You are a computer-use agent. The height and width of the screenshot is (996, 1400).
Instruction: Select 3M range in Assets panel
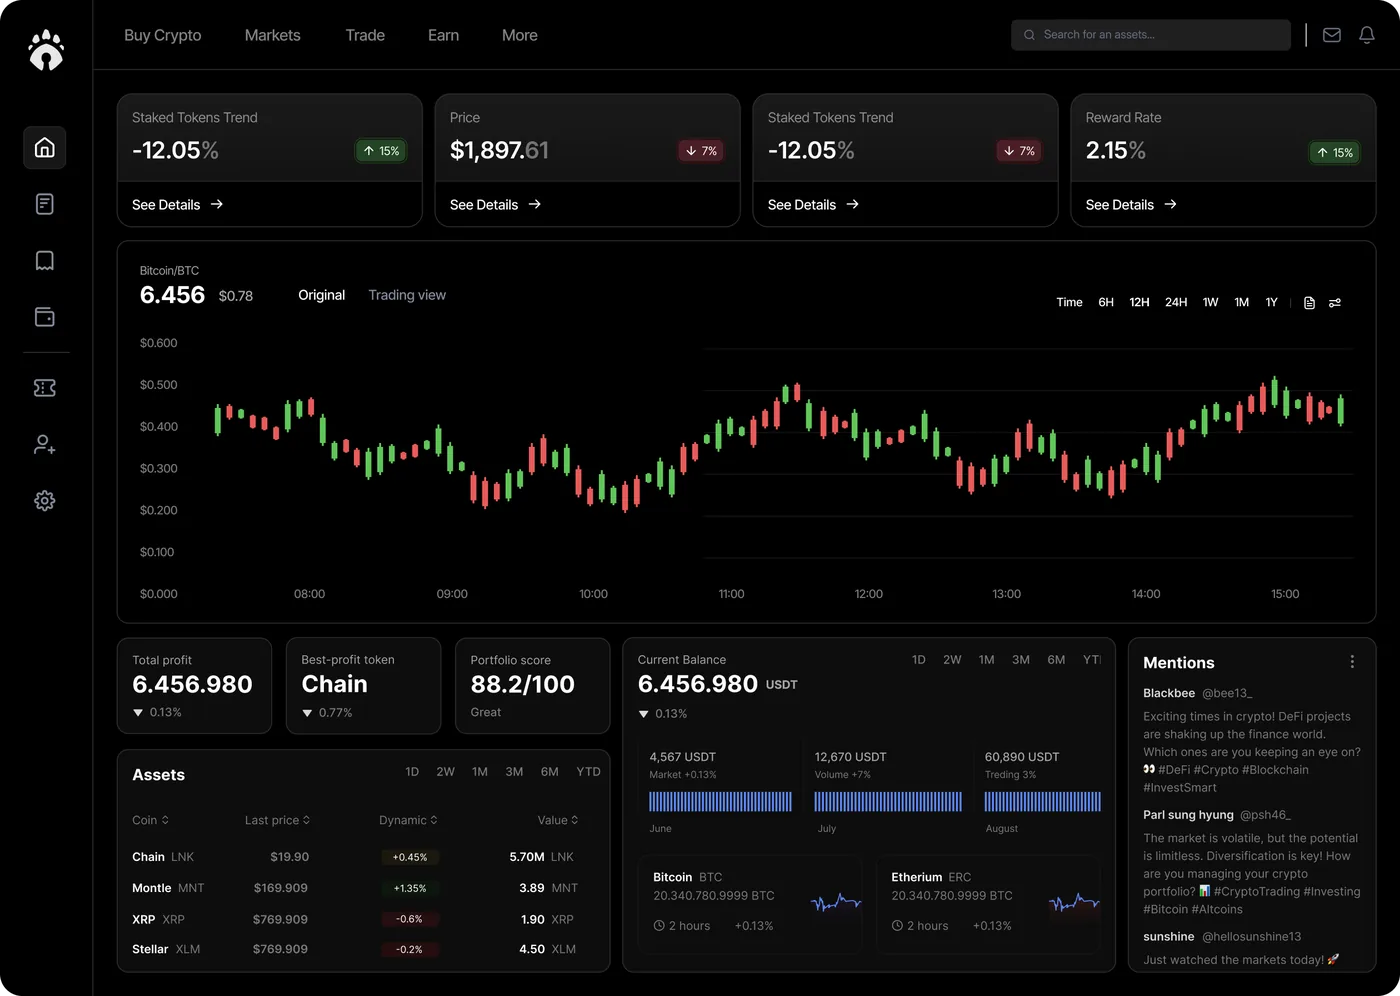coord(514,772)
